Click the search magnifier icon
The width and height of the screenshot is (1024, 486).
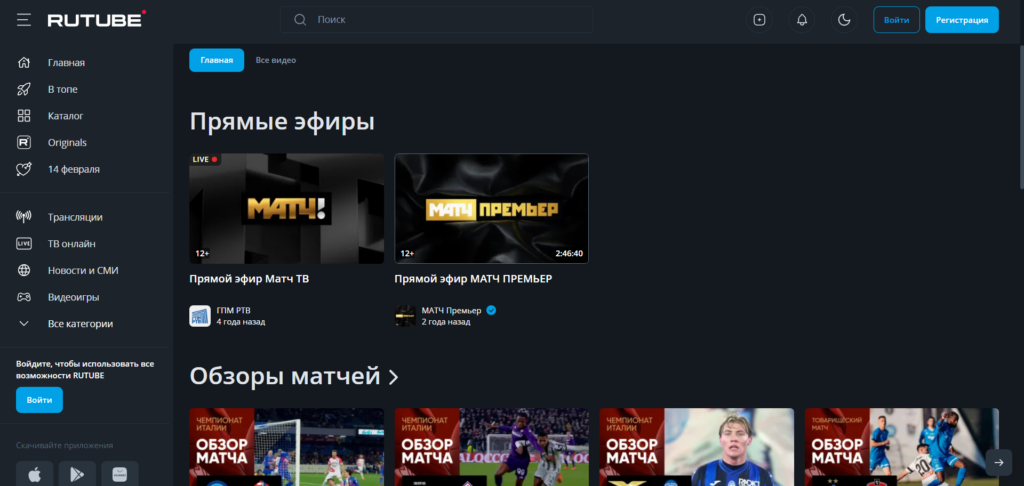pyautogui.click(x=300, y=20)
